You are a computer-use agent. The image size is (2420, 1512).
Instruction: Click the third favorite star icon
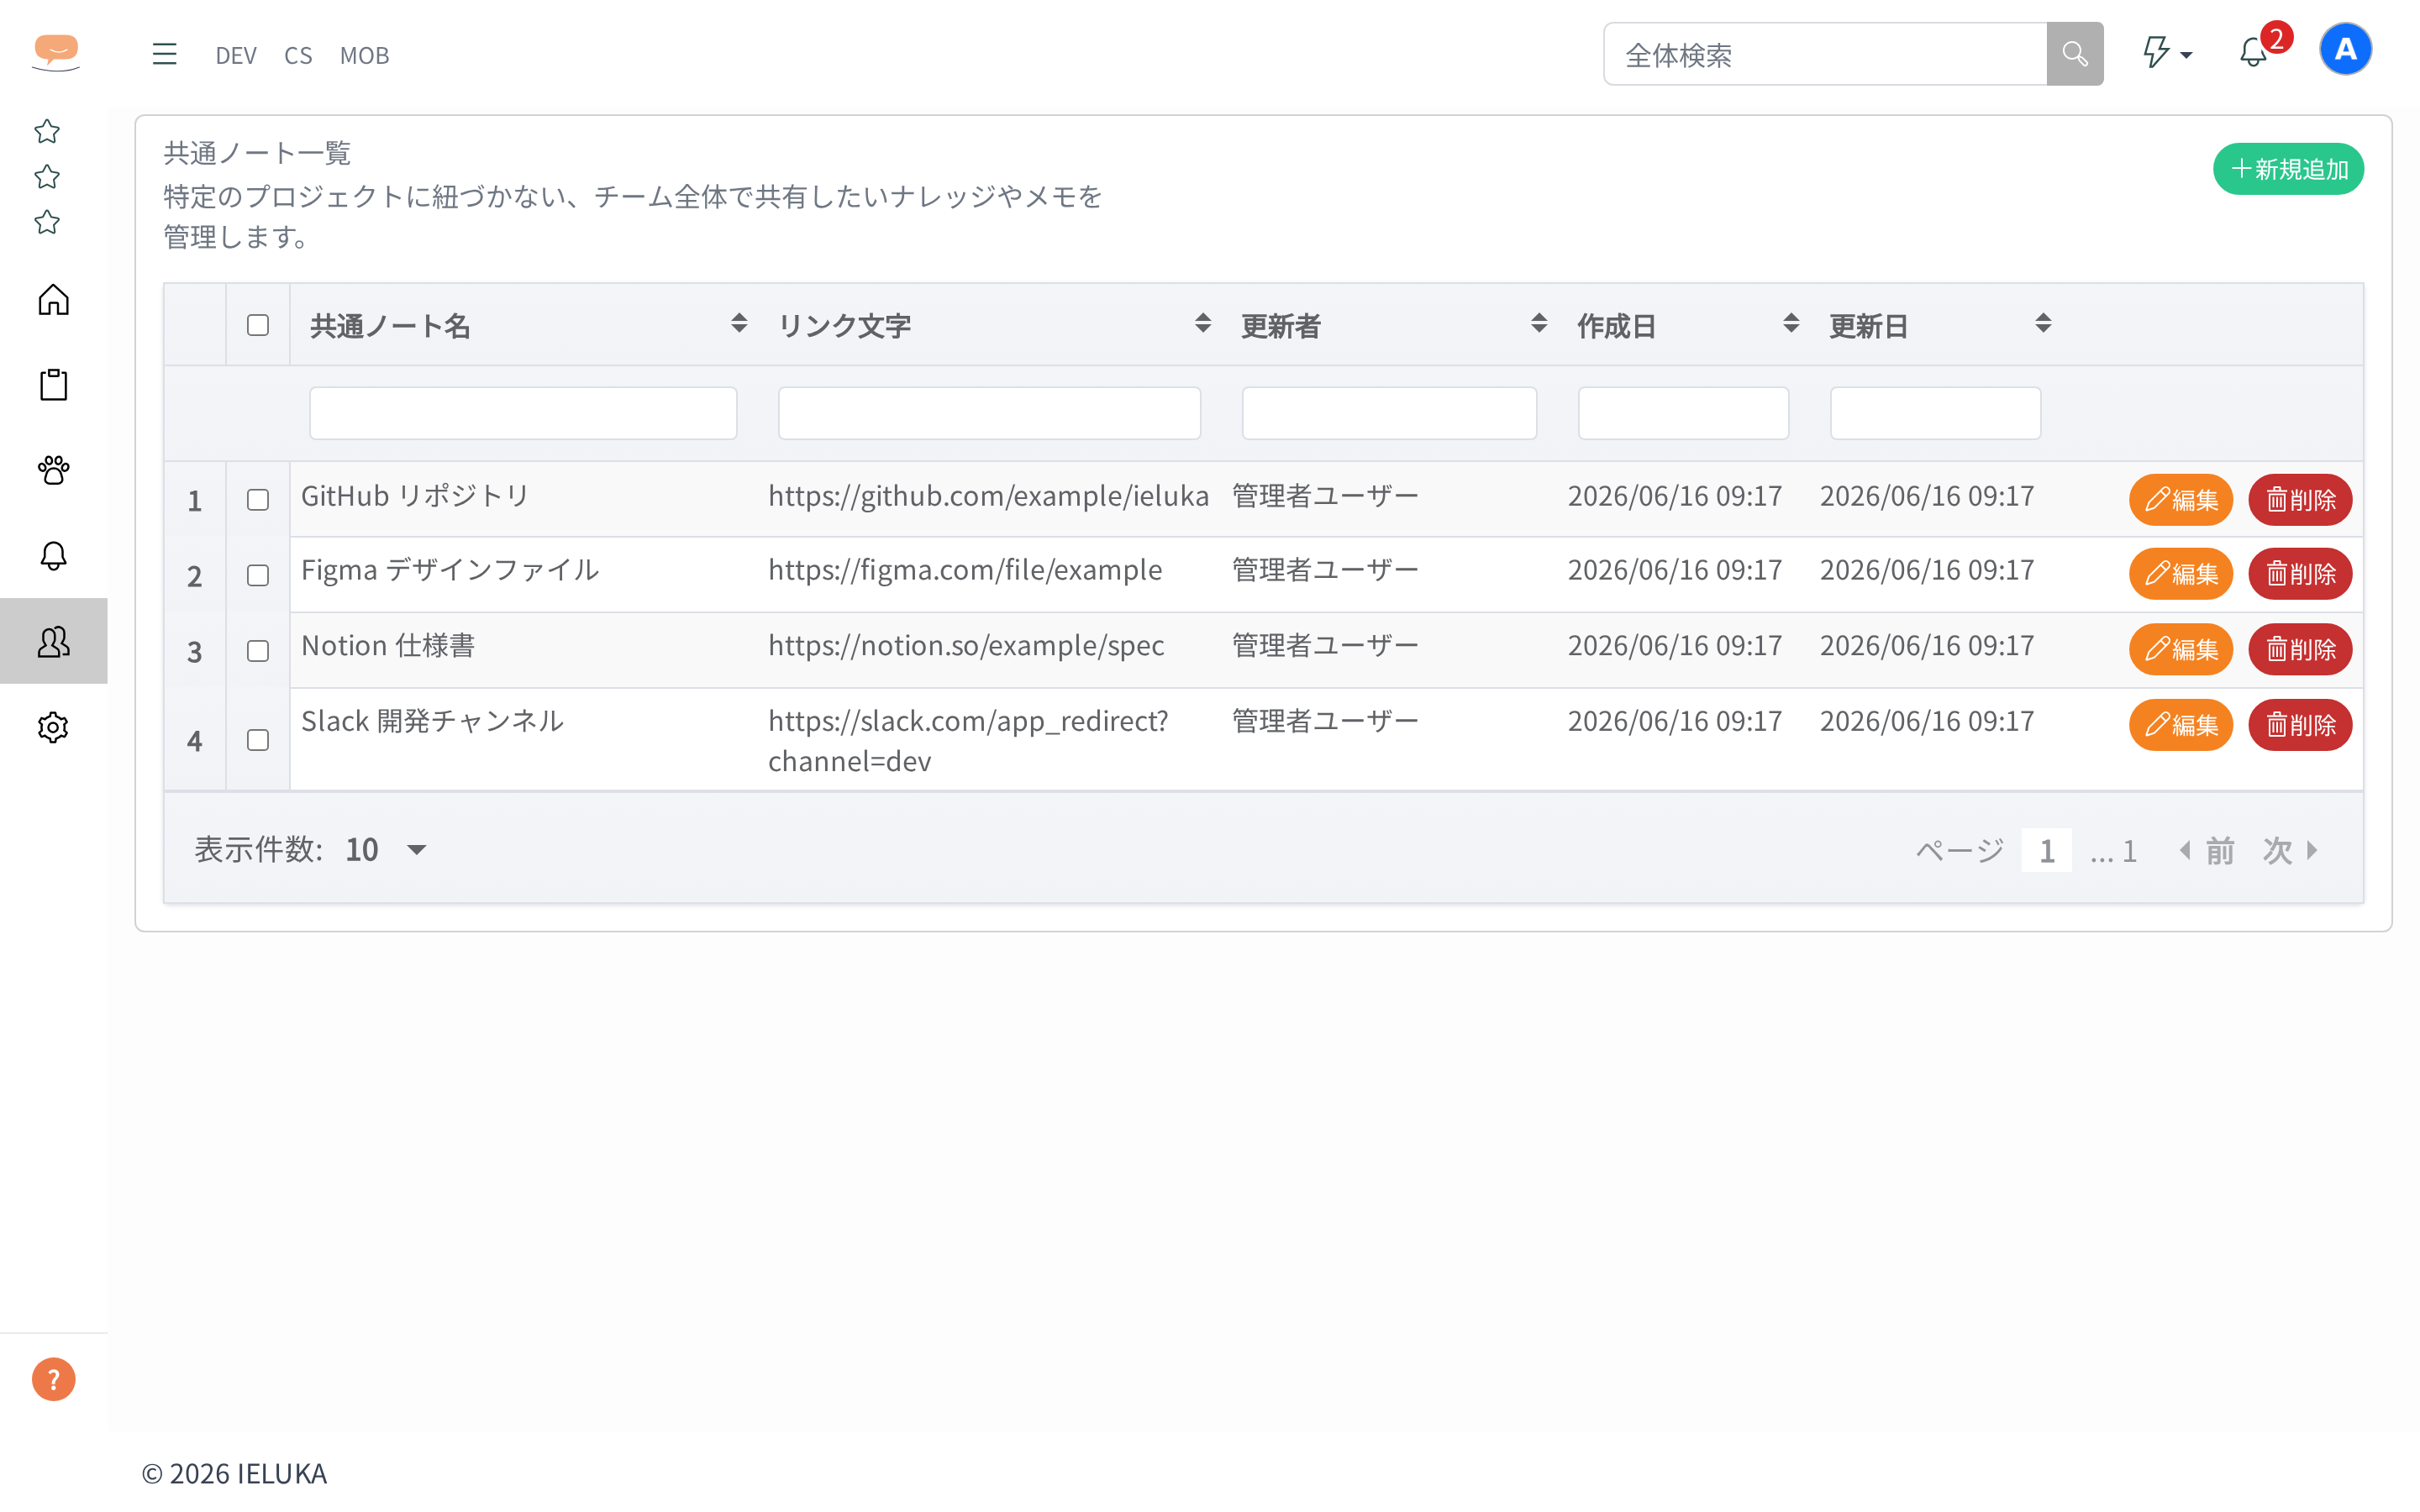click(x=47, y=222)
